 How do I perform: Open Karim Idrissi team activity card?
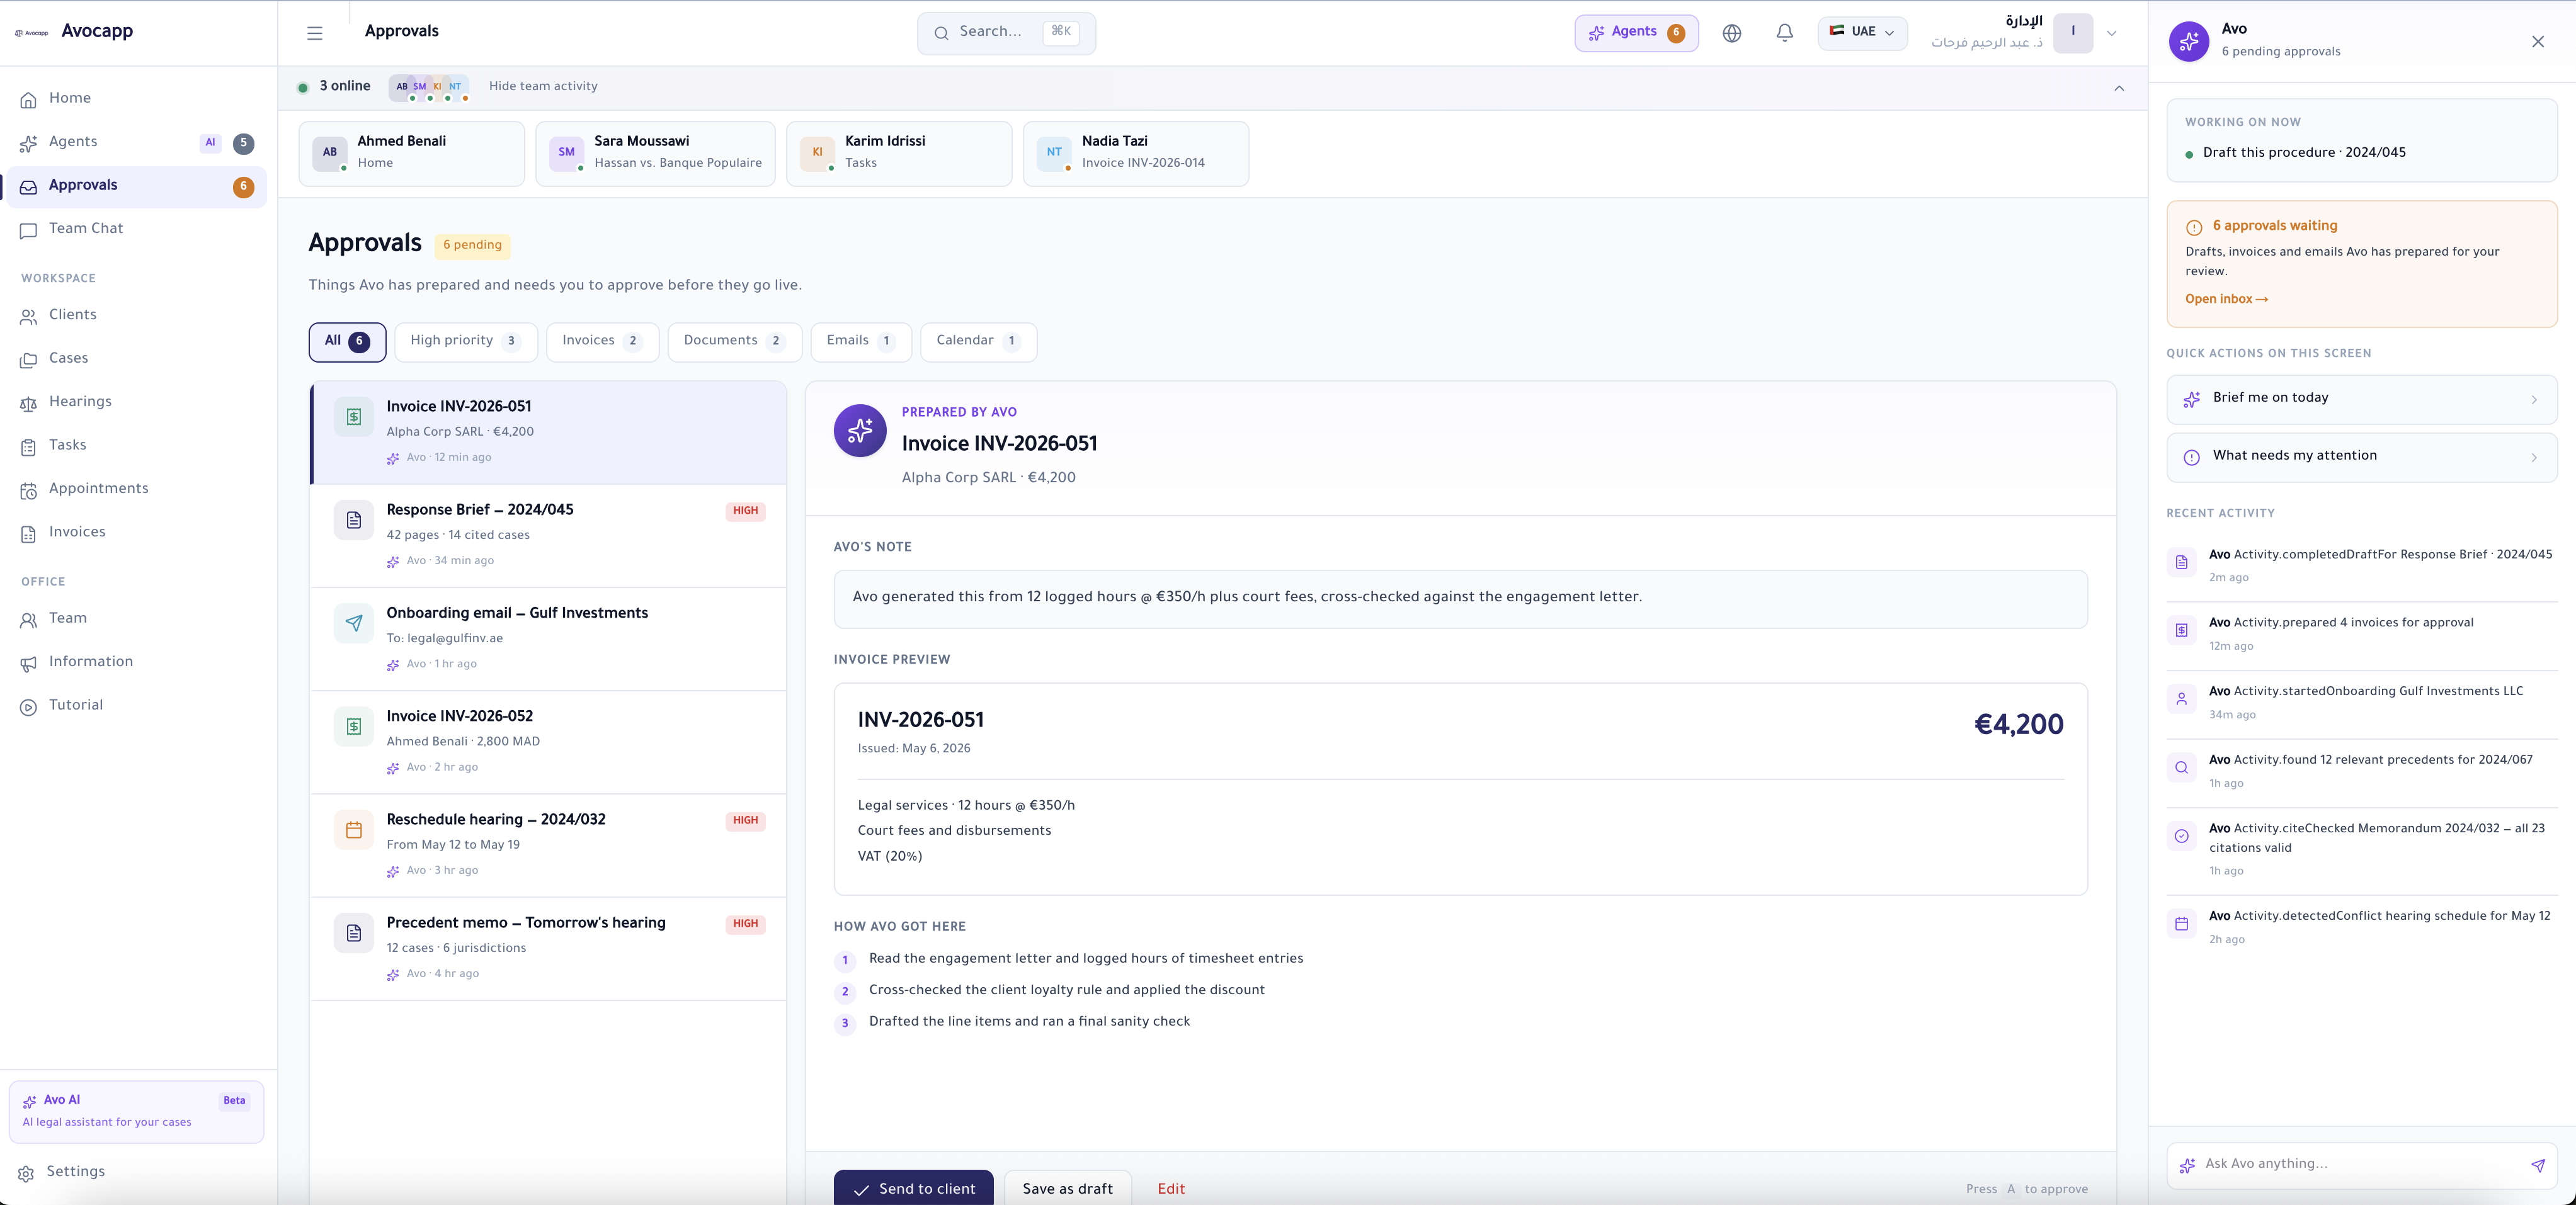(899, 153)
